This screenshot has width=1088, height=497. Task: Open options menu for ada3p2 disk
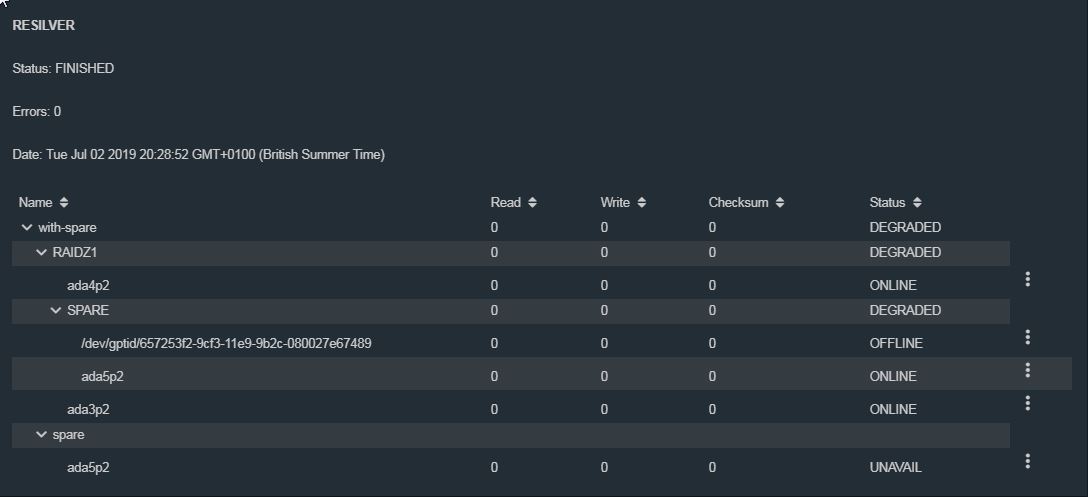(1027, 403)
